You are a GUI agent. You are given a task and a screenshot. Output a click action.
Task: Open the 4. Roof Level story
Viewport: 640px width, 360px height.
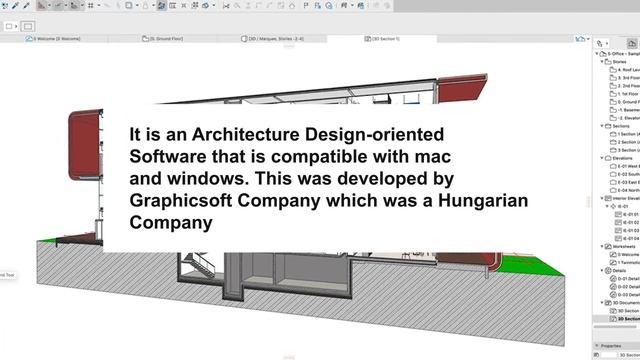624,70
